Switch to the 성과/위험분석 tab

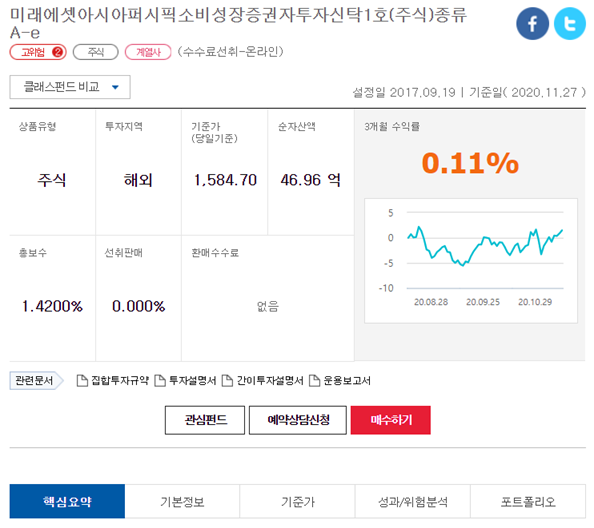tap(413, 501)
